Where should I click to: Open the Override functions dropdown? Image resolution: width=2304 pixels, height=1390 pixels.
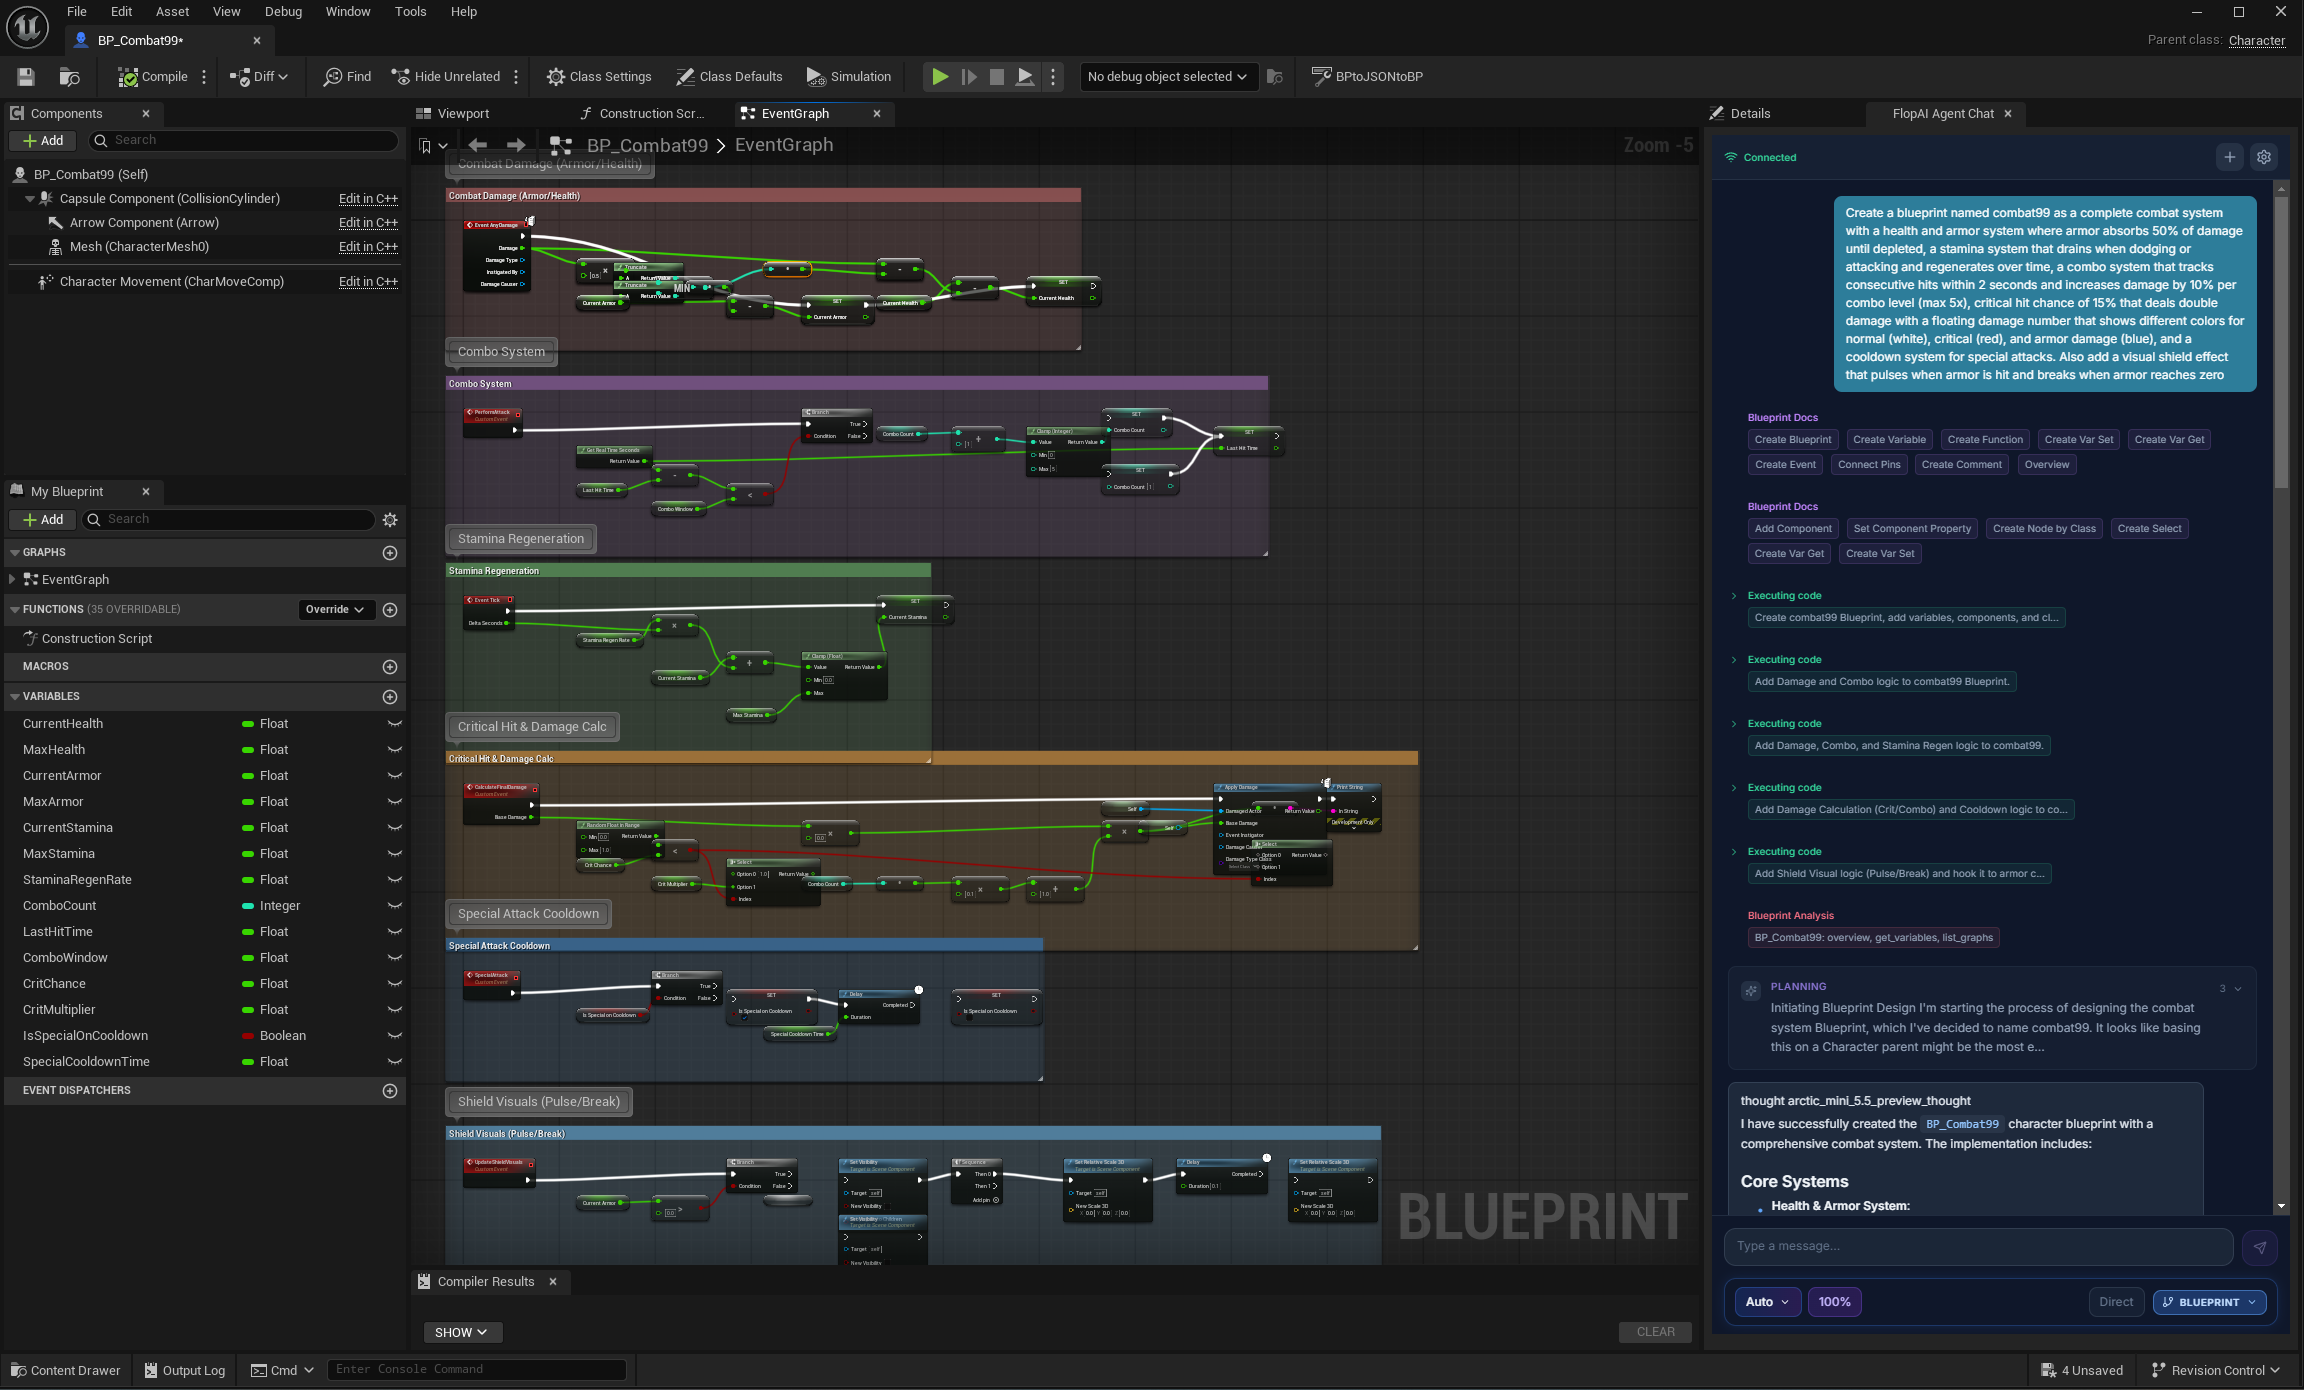click(335, 609)
